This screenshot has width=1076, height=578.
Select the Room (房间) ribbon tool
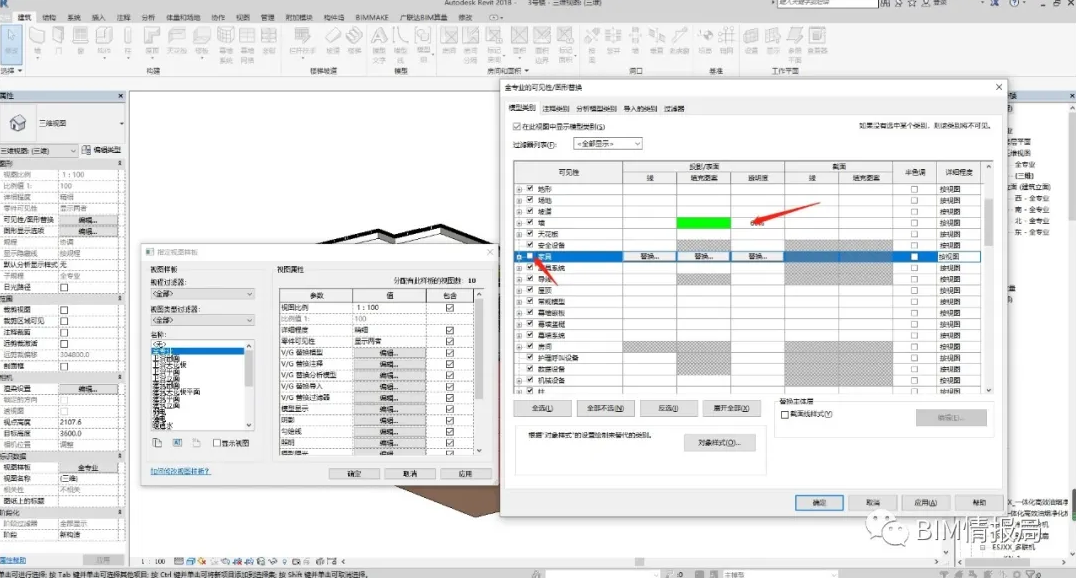[449, 40]
